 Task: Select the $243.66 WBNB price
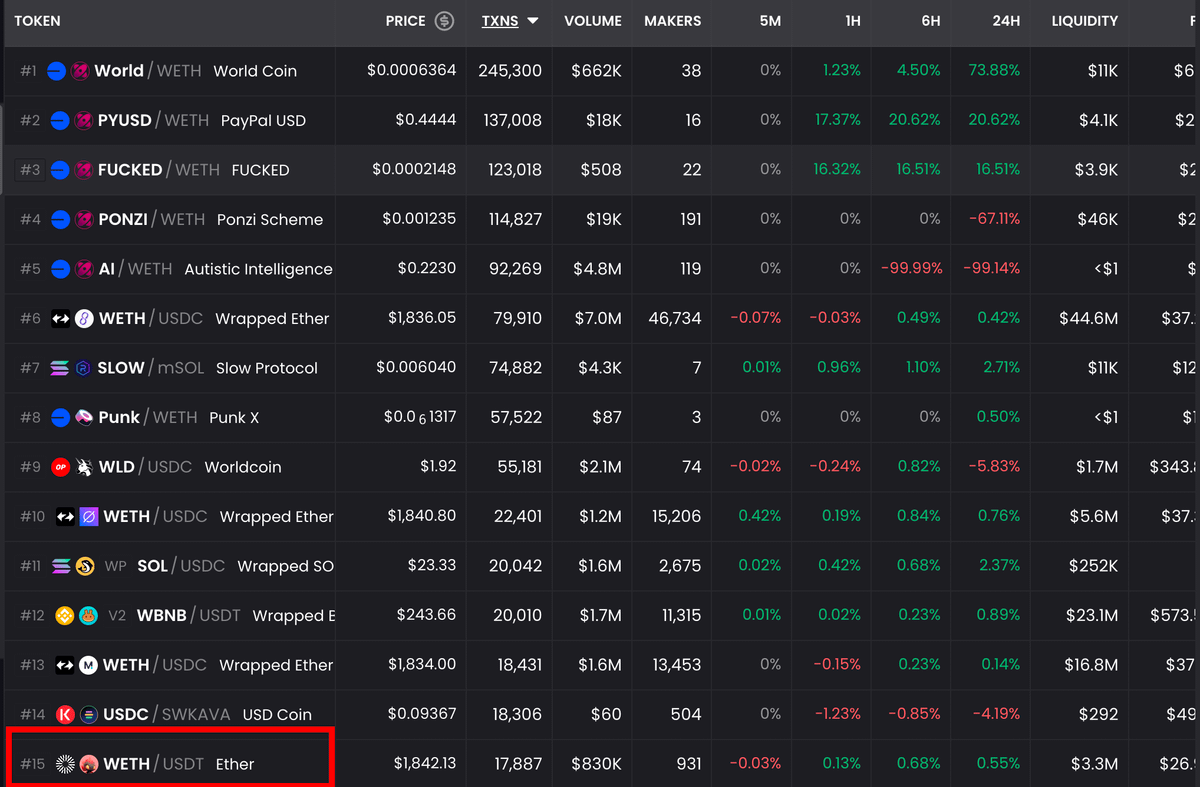coord(426,615)
